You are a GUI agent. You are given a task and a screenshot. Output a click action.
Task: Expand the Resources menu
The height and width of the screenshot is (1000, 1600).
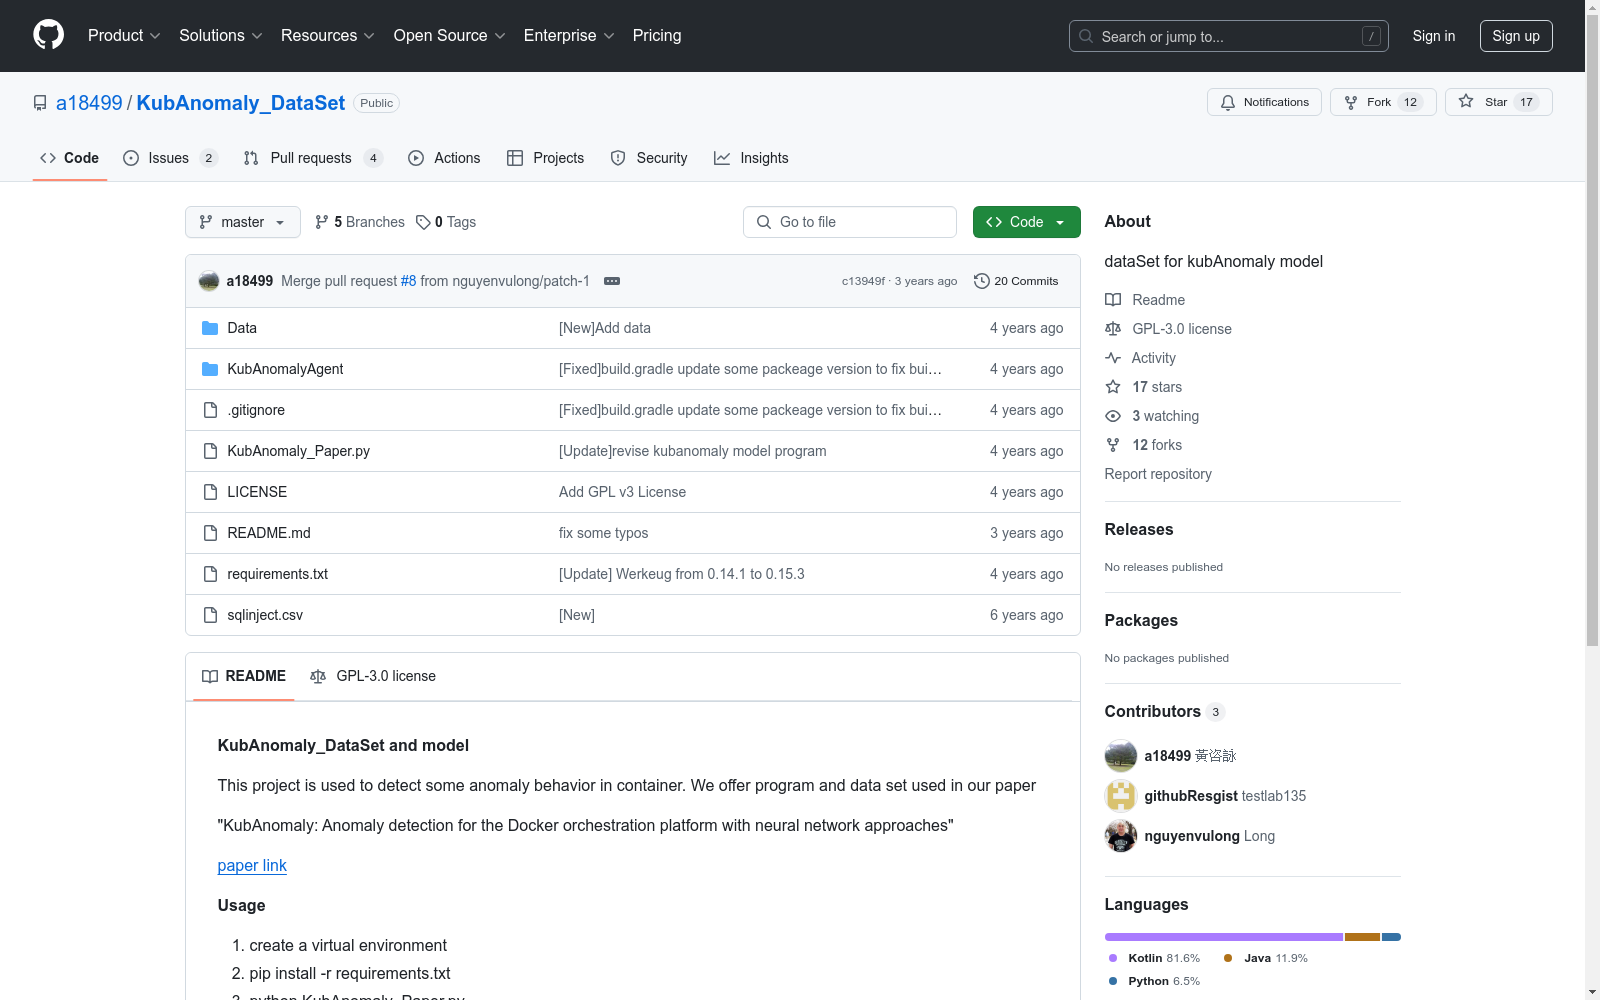[x=328, y=36]
